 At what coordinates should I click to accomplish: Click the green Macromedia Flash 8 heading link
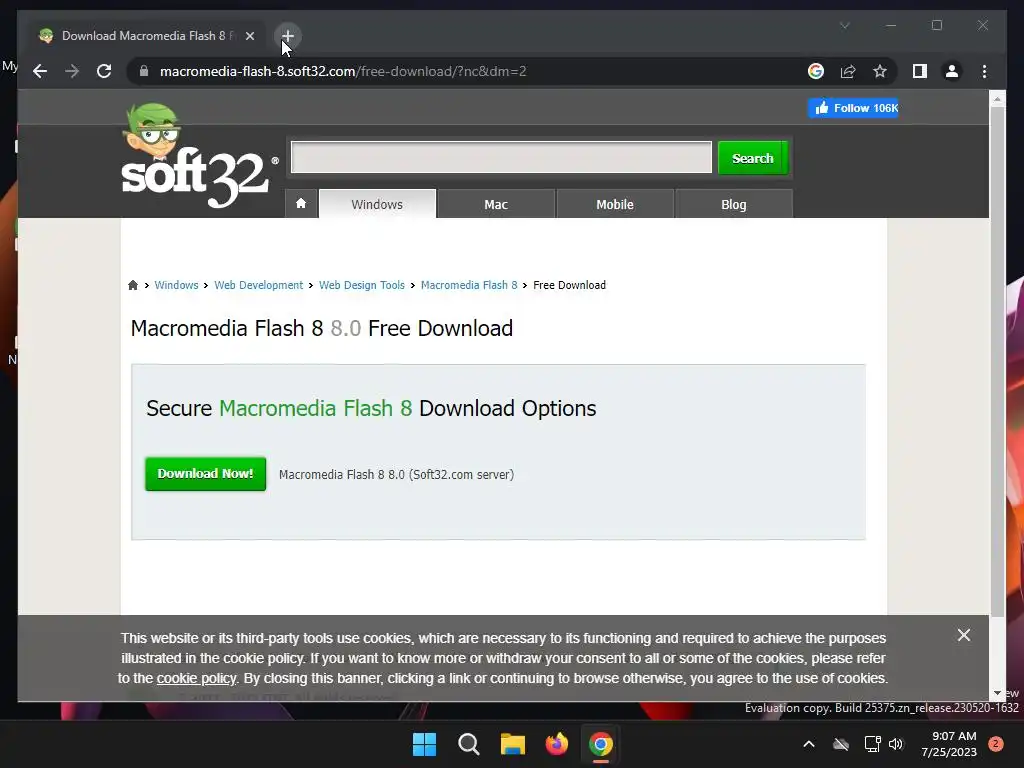(x=315, y=408)
